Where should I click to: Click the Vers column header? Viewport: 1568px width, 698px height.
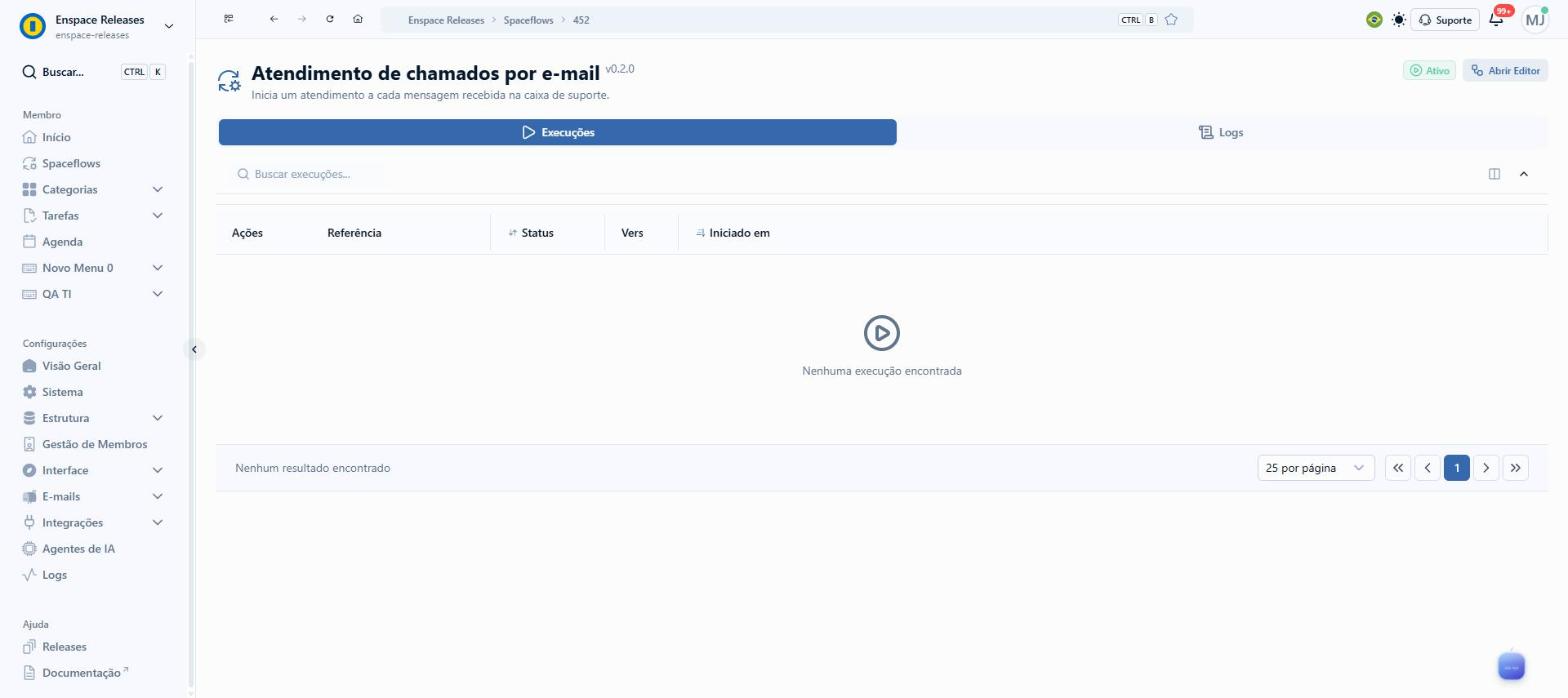coord(632,233)
